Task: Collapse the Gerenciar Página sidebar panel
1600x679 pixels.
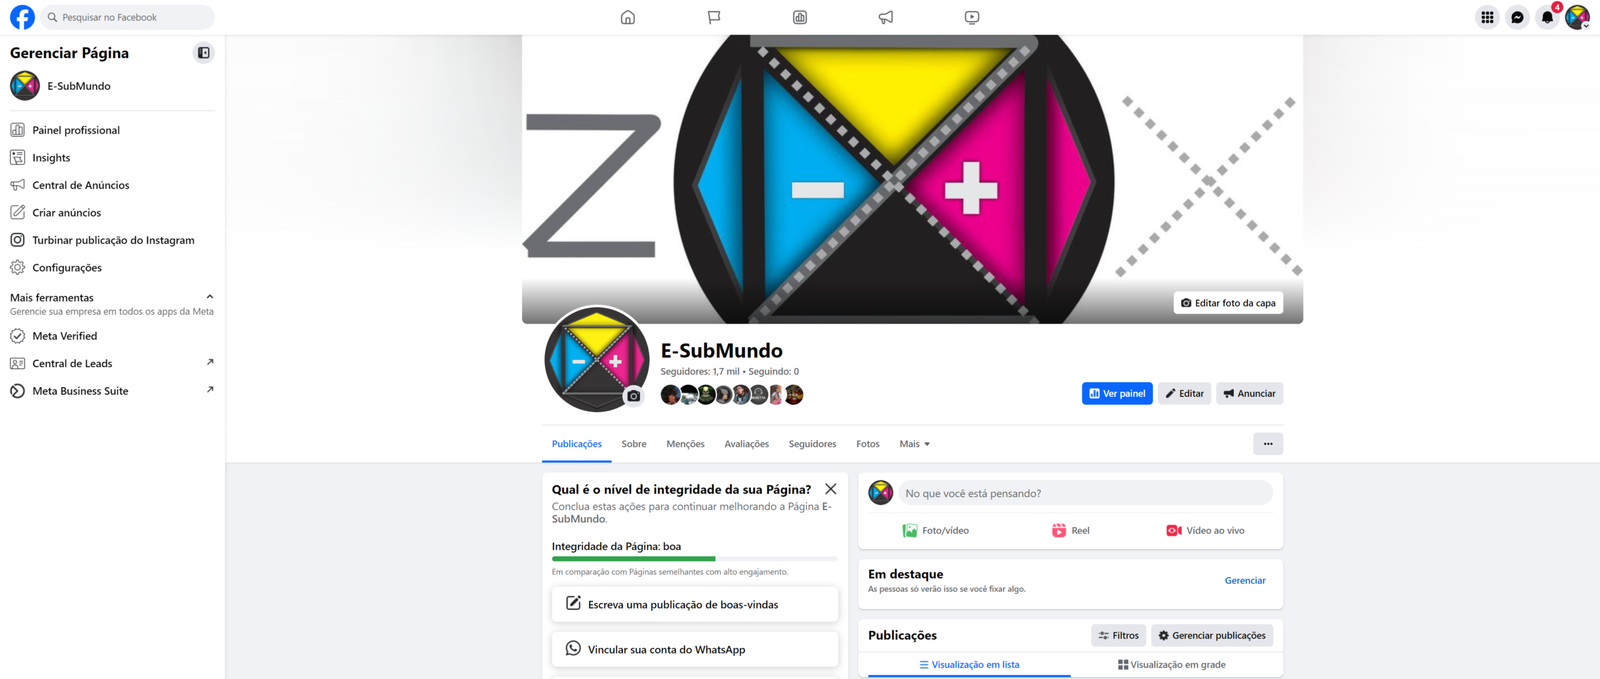Action: 204,53
